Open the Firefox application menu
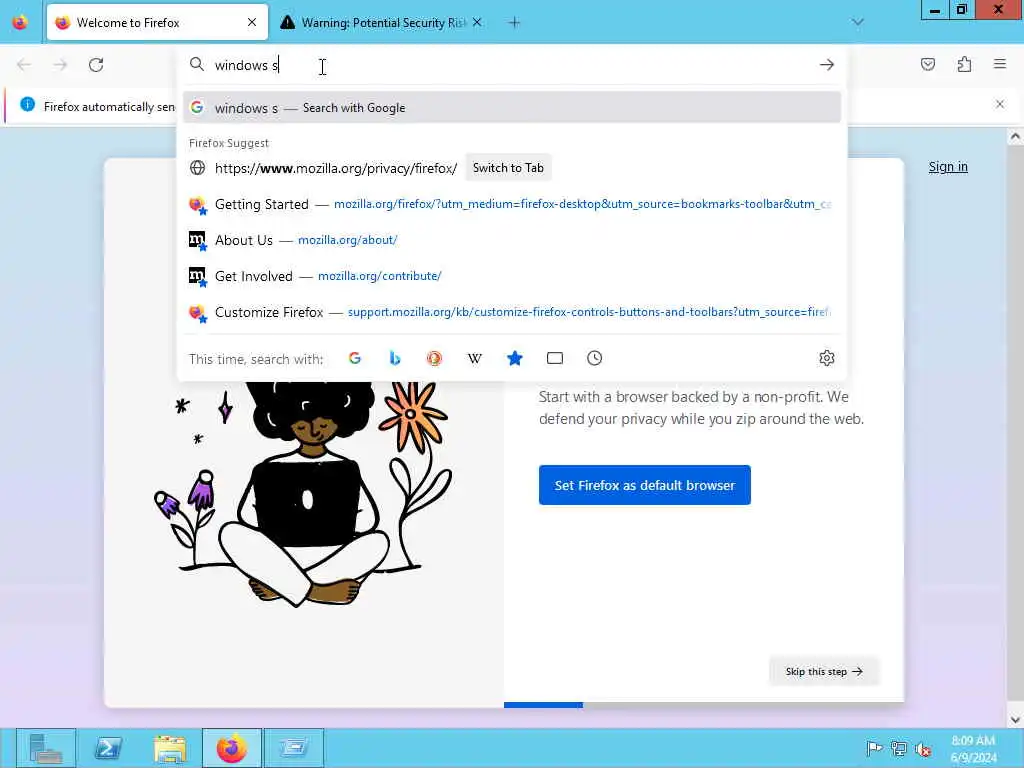The width and height of the screenshot is (1024, 768). [1000, 64]
